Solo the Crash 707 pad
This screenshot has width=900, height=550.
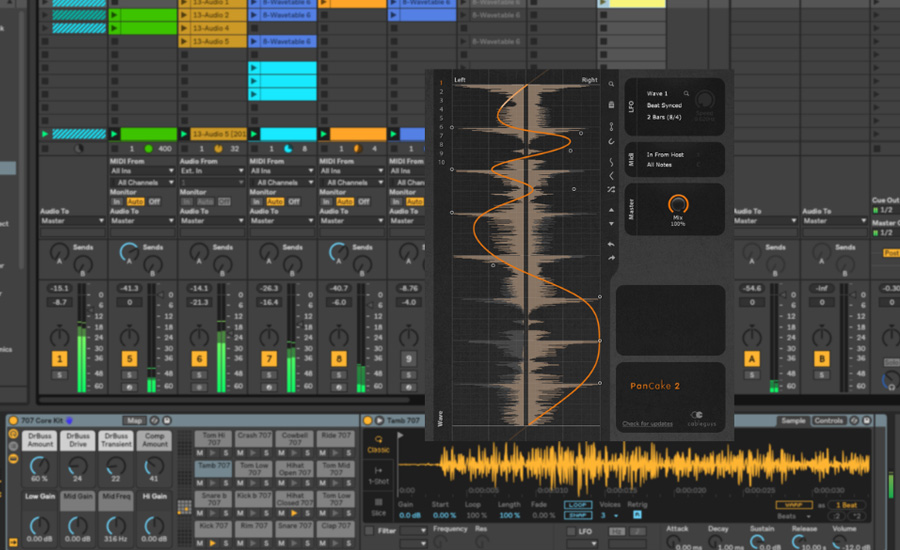click(266, 453)
